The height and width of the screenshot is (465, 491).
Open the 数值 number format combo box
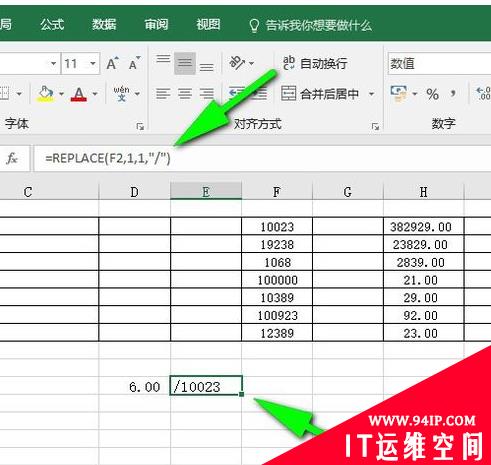(x=439, y=63)
